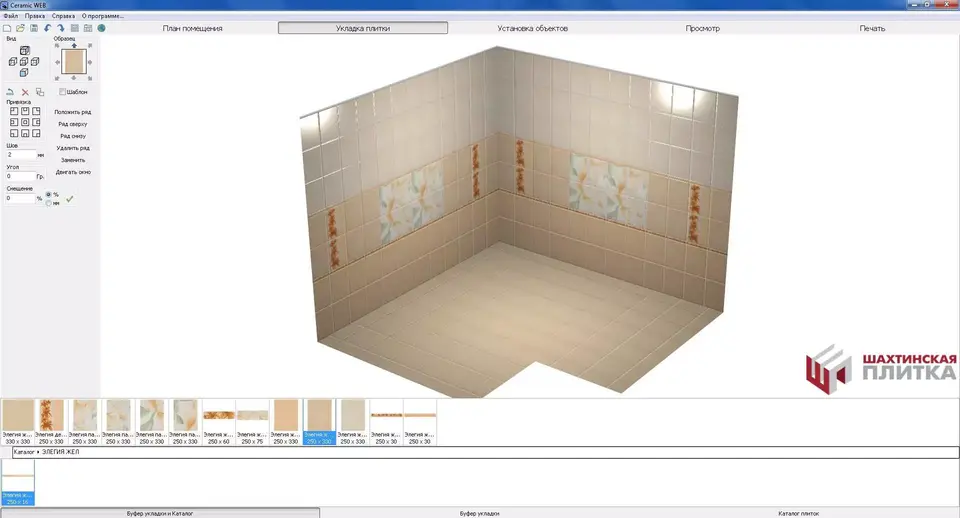Click the Заменить button
960x518 pixels.
[72, 160]
